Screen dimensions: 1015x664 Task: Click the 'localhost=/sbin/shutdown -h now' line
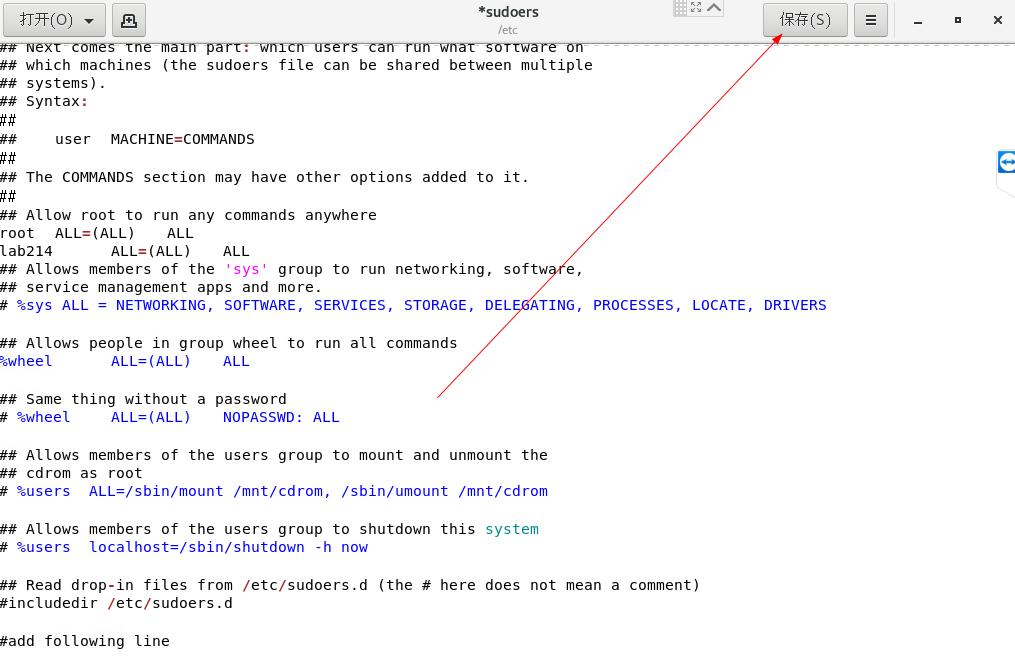tap(184, 548)
